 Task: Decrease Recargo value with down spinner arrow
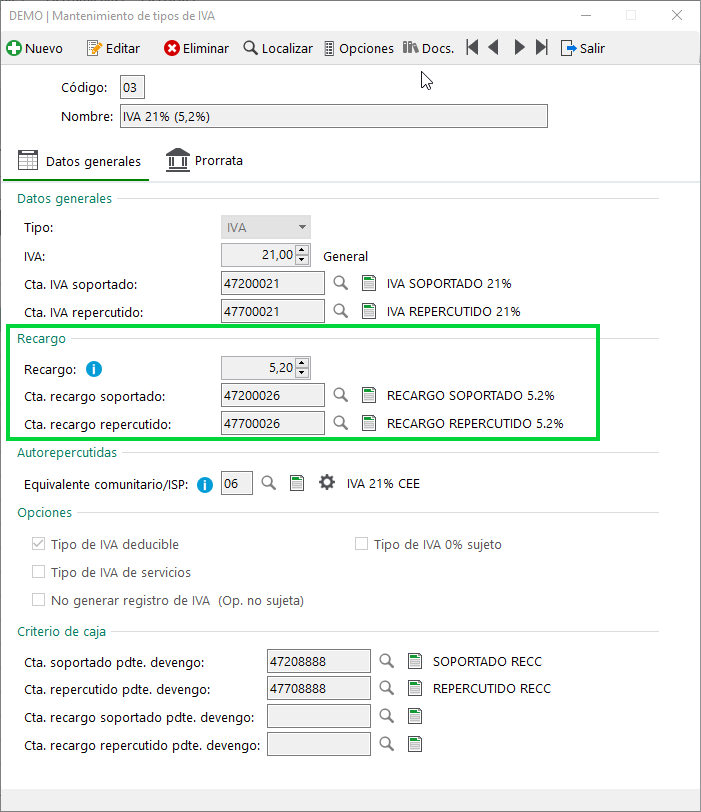pyautogui.click(x=302, y=373)
